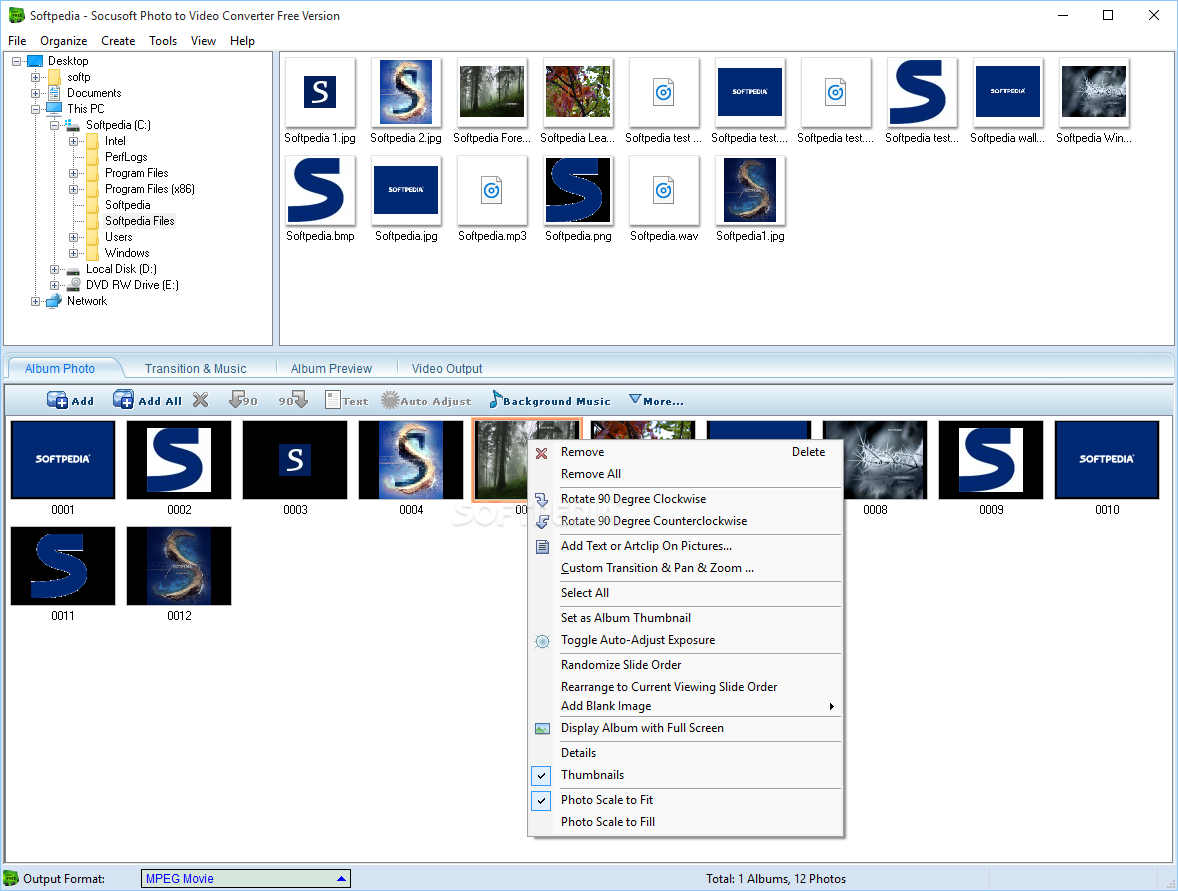Click the This PC computer icon
This screenshot has width=1178, height=891.
click(54, 108)
